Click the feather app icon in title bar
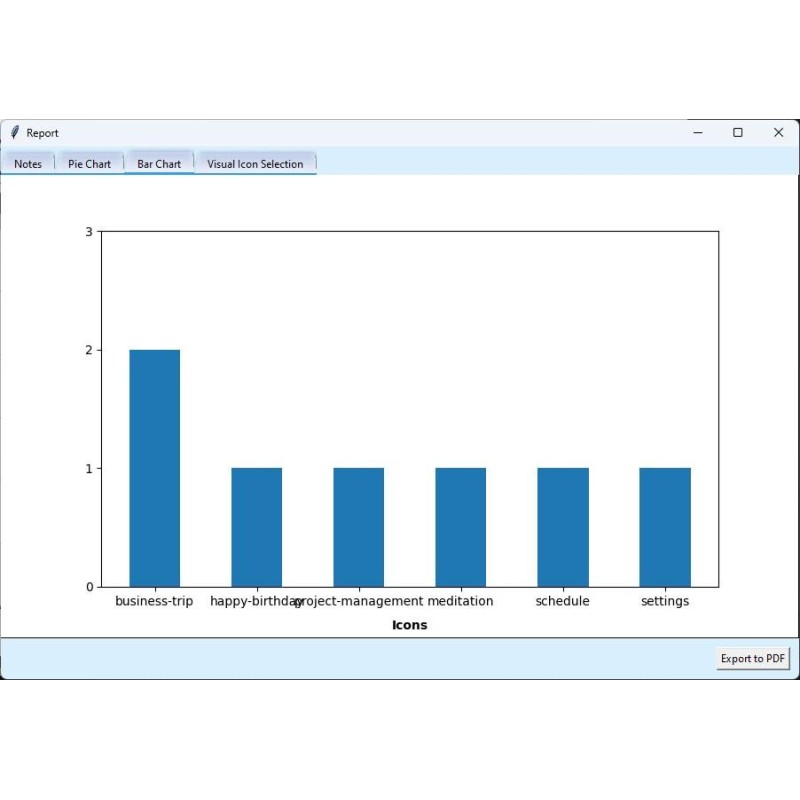This screenshot has width=800, height=800. coord(15,132)
